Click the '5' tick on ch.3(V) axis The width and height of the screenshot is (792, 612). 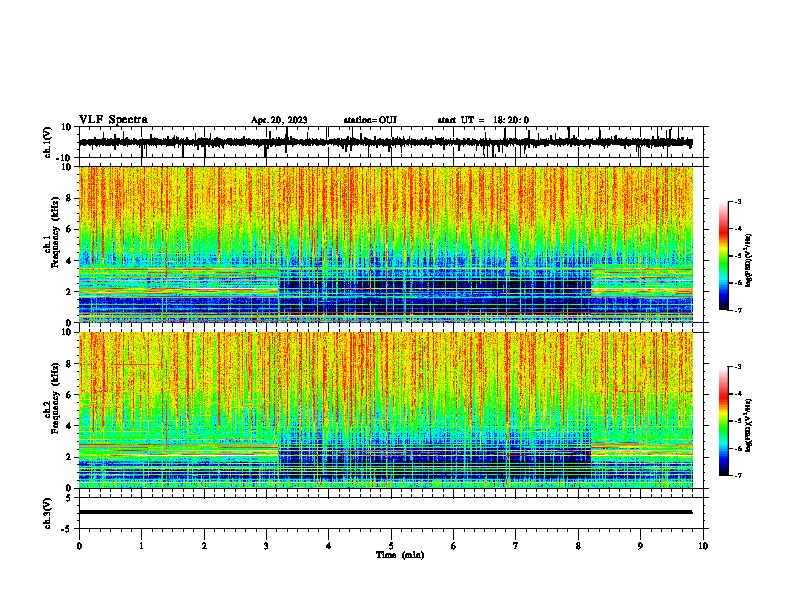[x=69, y=498]
